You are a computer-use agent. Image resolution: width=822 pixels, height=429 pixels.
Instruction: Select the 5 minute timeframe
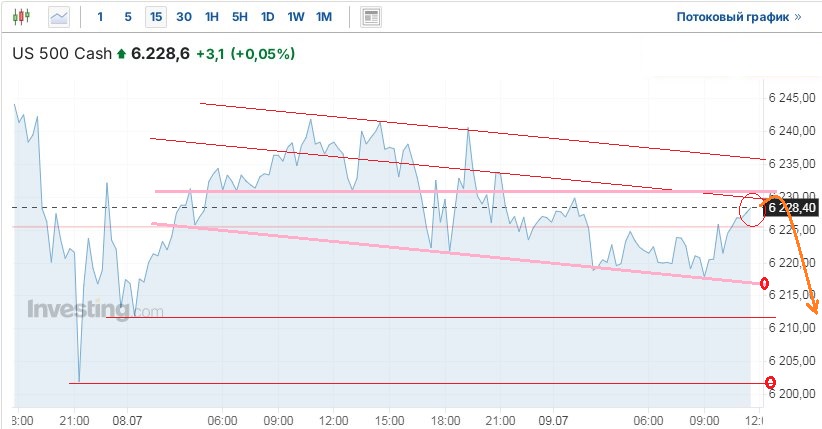pos(127,17)
